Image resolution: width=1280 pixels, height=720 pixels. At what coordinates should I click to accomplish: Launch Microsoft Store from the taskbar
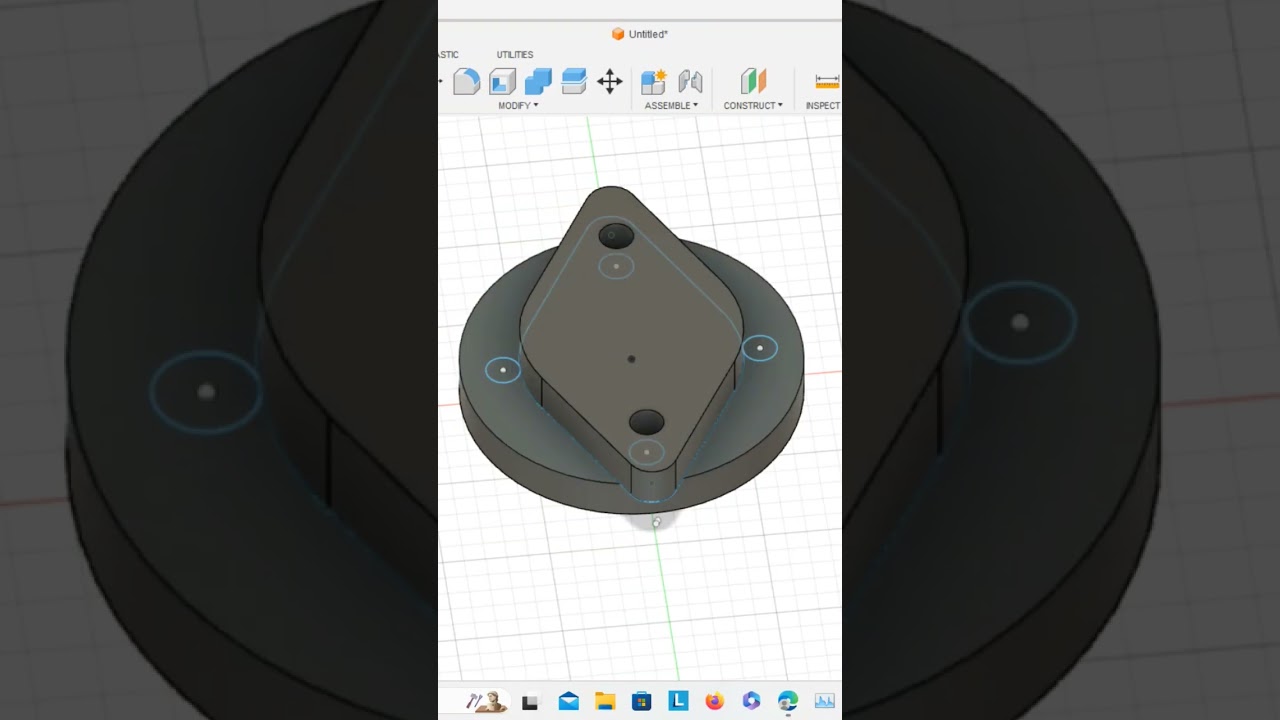click(x=641, y=701)
